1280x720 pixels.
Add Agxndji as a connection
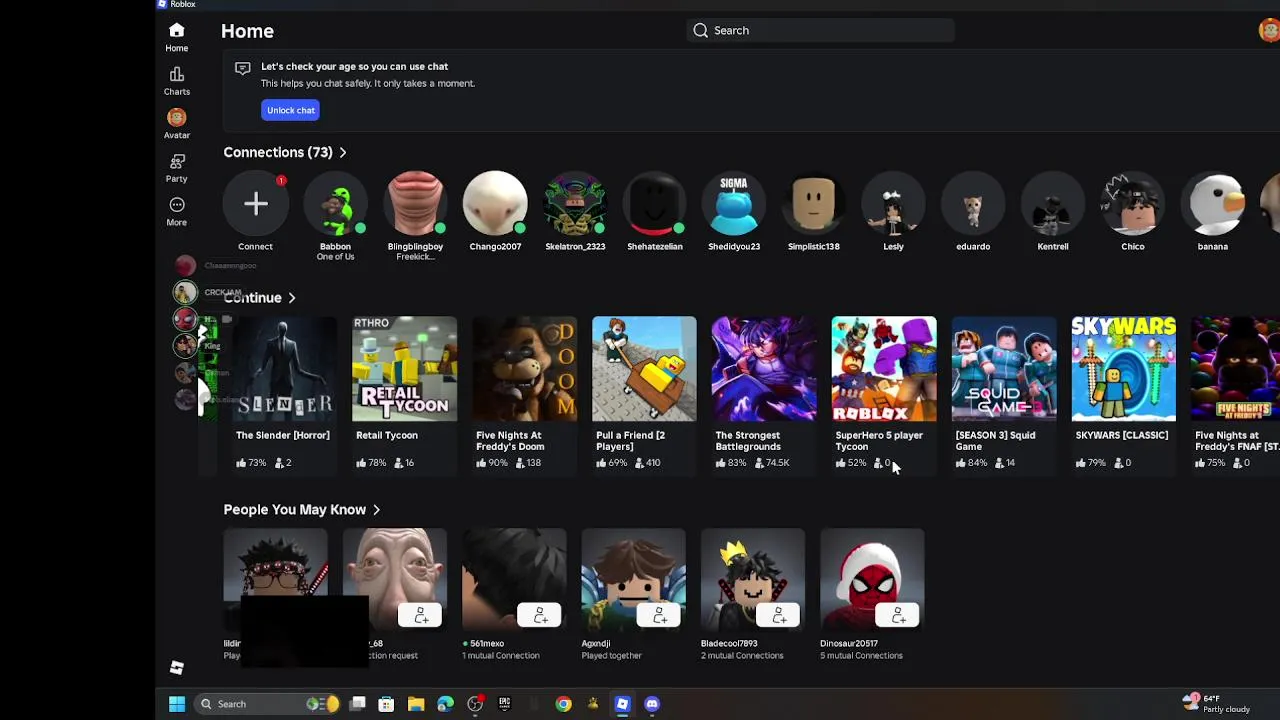coord(659,615)
